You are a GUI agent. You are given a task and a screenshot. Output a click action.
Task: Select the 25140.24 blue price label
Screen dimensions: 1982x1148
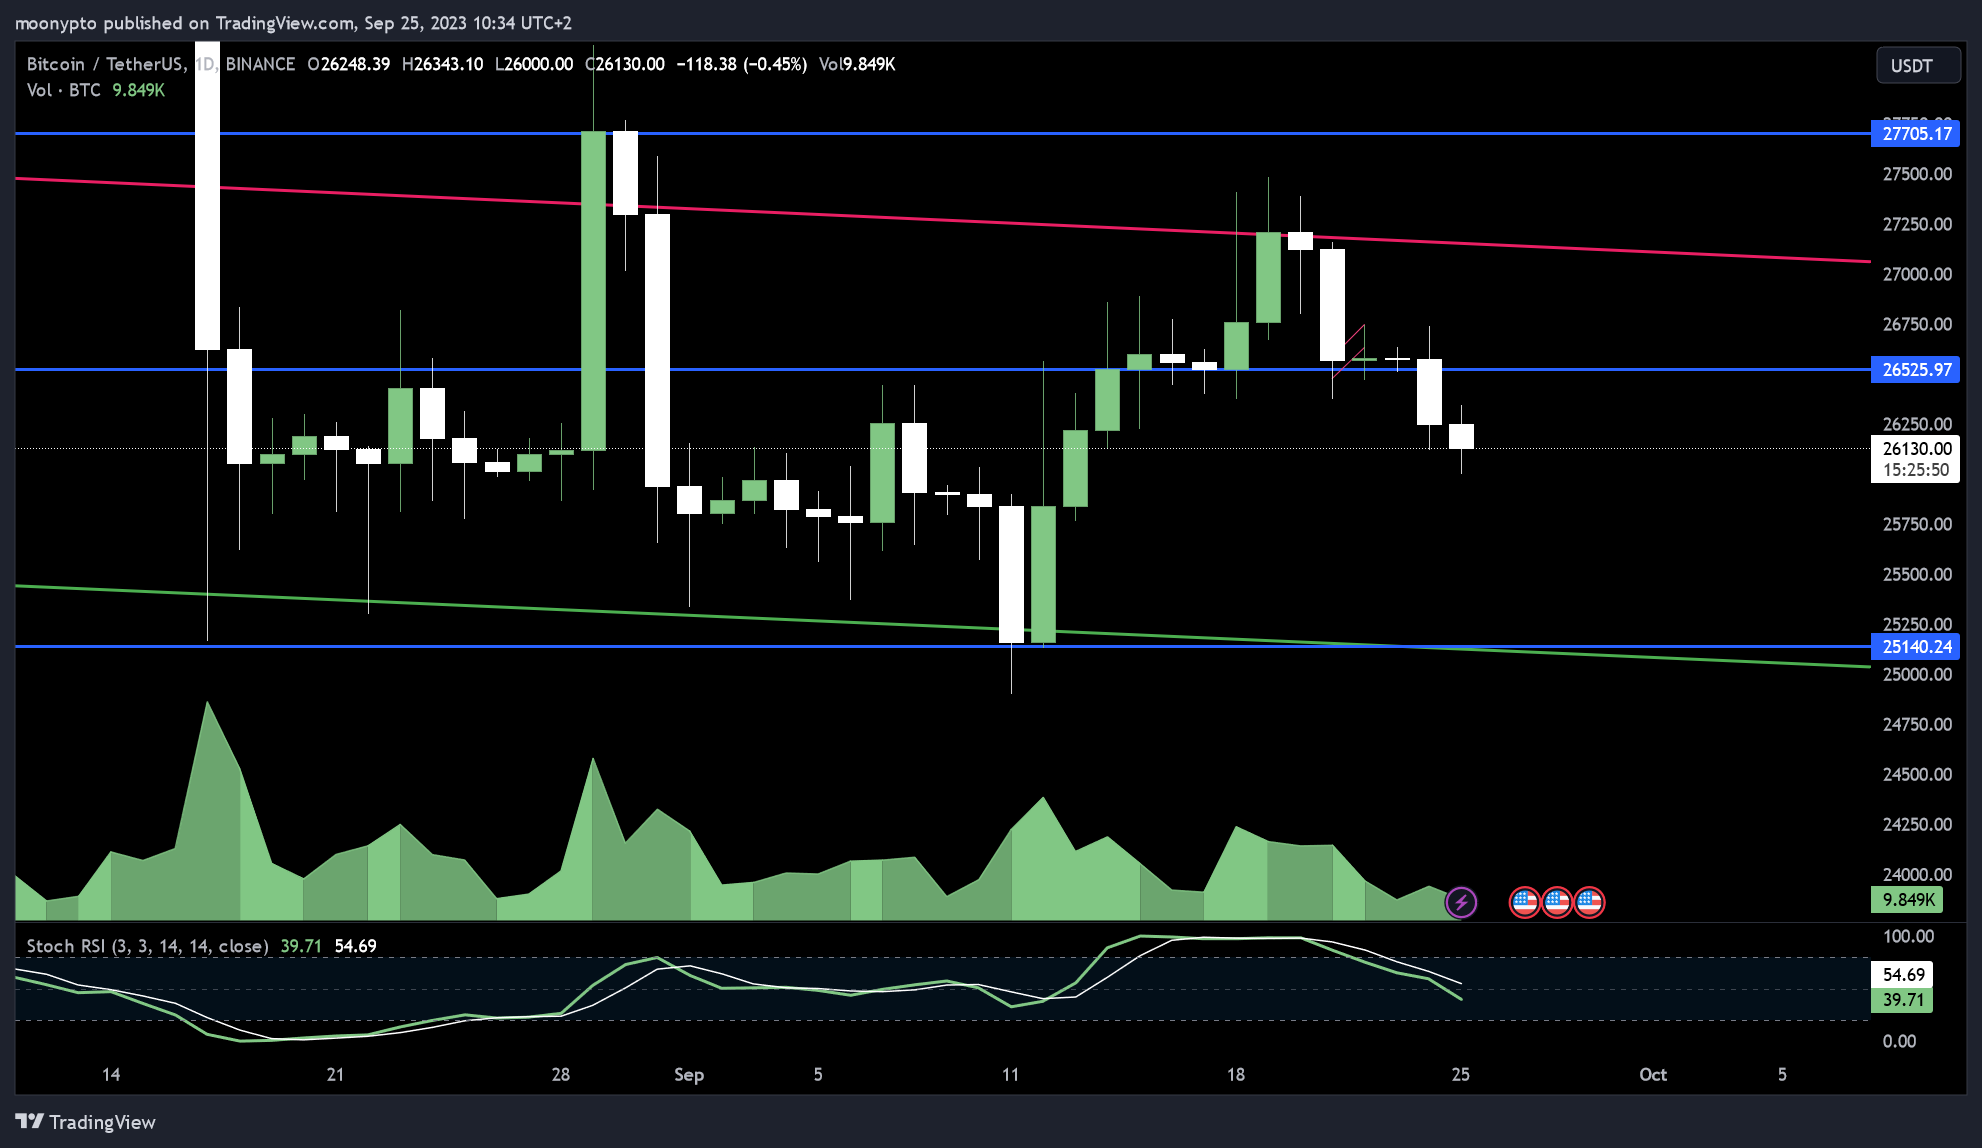(x=1916, y=646)
